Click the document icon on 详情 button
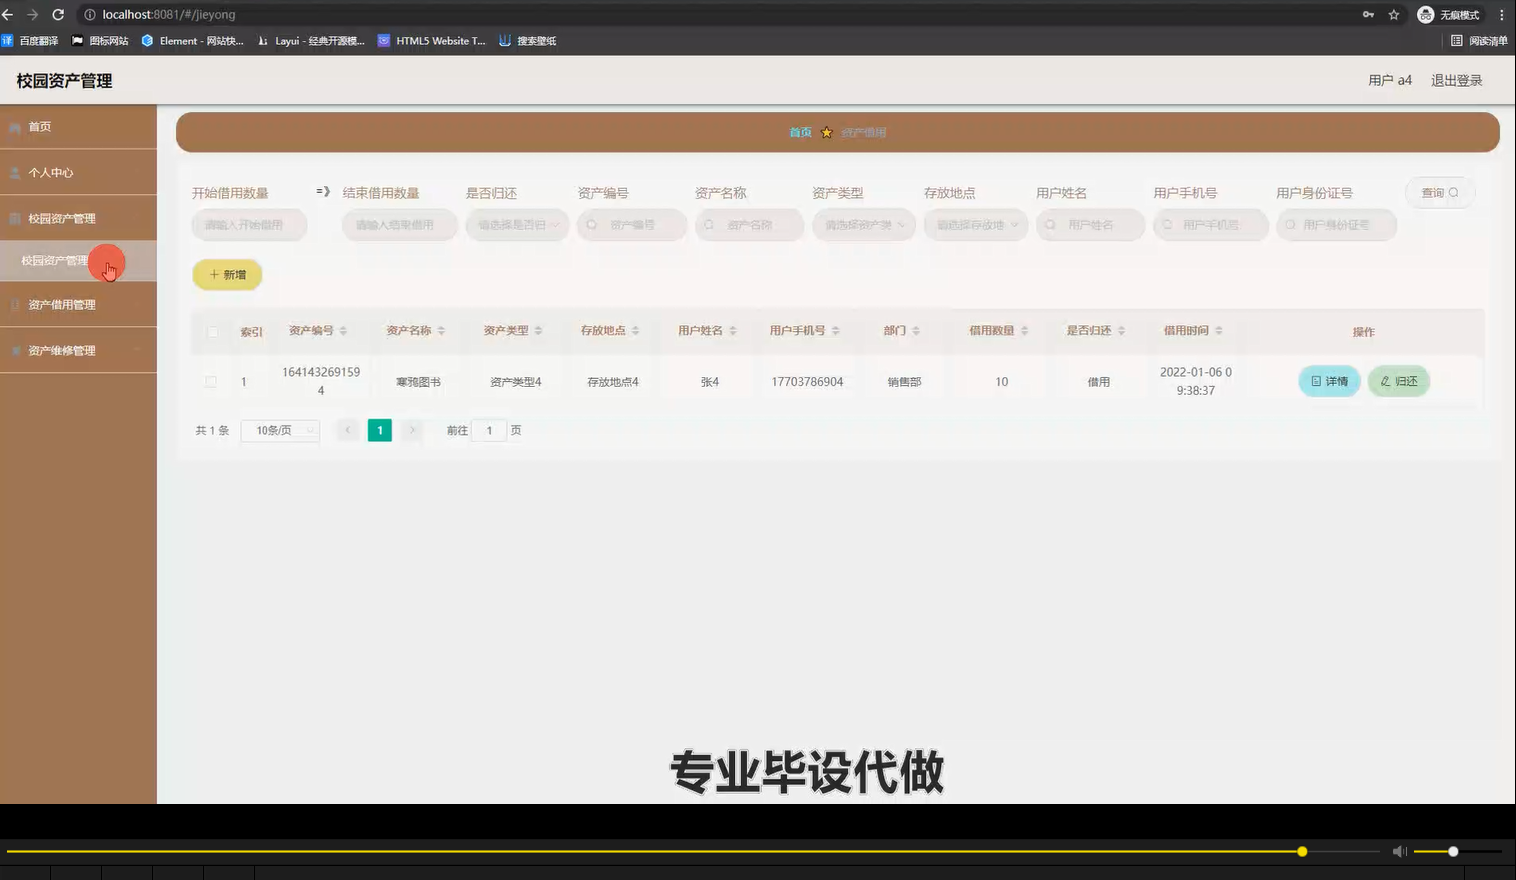The image size is (1516, 880). click(1314, 381)
